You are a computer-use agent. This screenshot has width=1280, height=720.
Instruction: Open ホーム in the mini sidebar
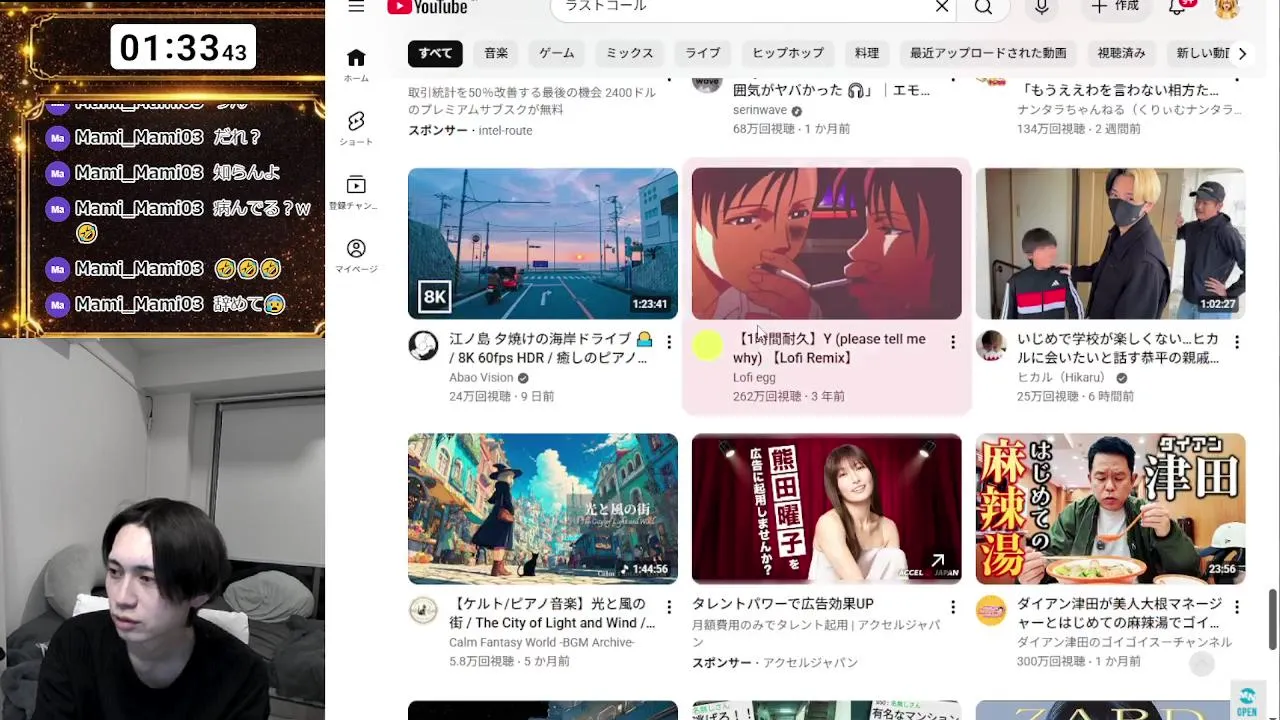[x=356, y=64]
